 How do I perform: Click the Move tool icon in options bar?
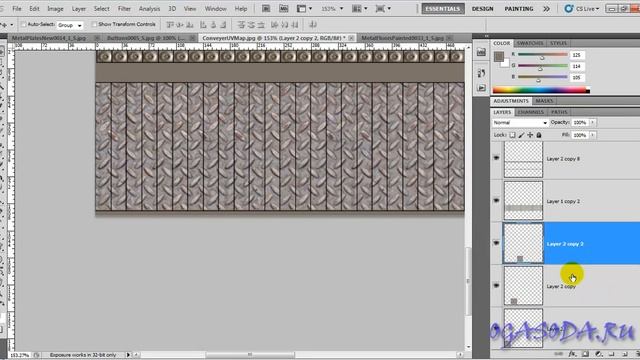coord(4,25)
